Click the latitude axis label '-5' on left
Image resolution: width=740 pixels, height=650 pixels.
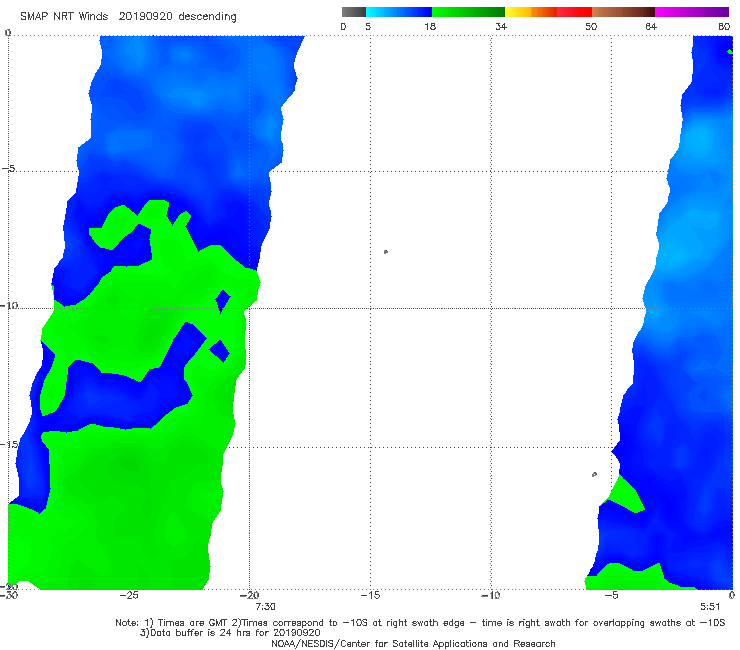click(9, 169)
